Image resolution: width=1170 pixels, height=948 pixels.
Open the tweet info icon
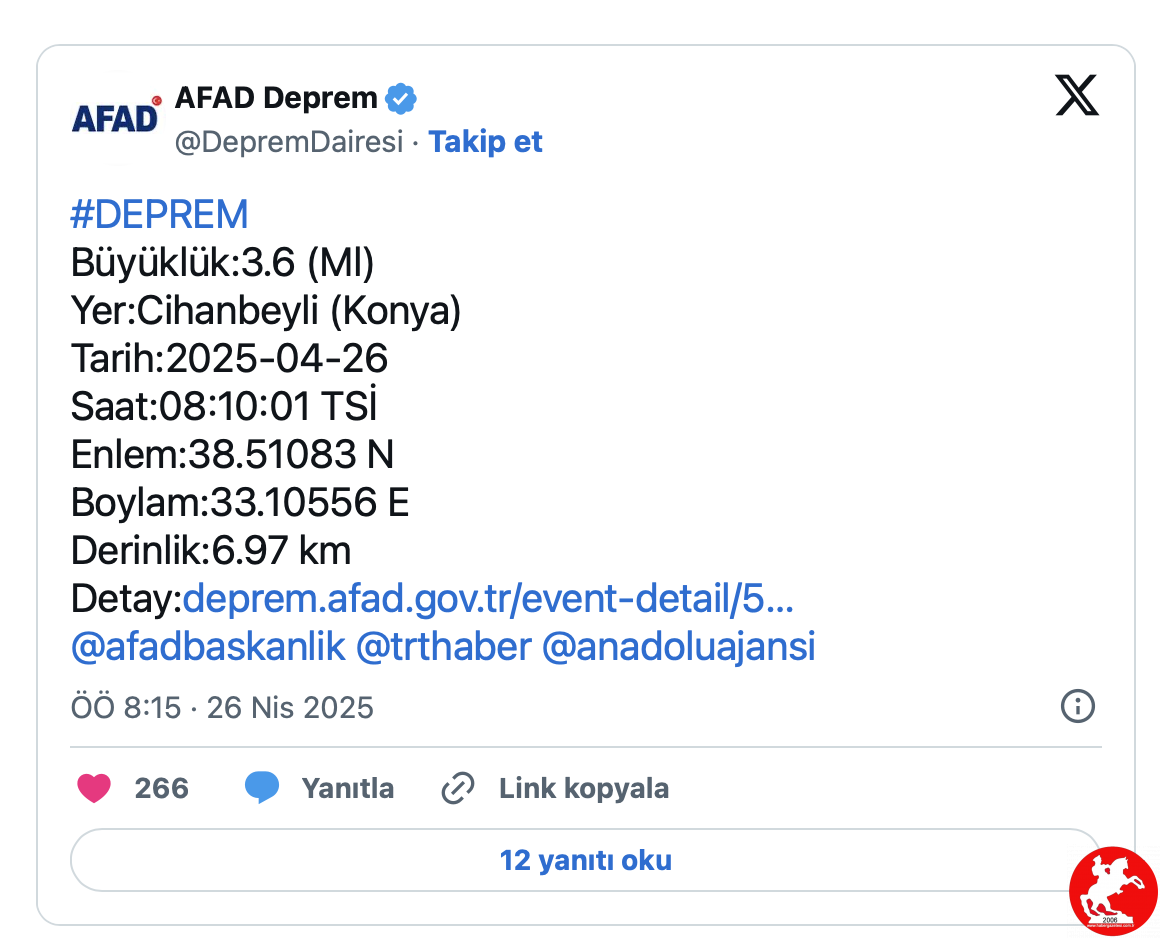pos(1077,706)
